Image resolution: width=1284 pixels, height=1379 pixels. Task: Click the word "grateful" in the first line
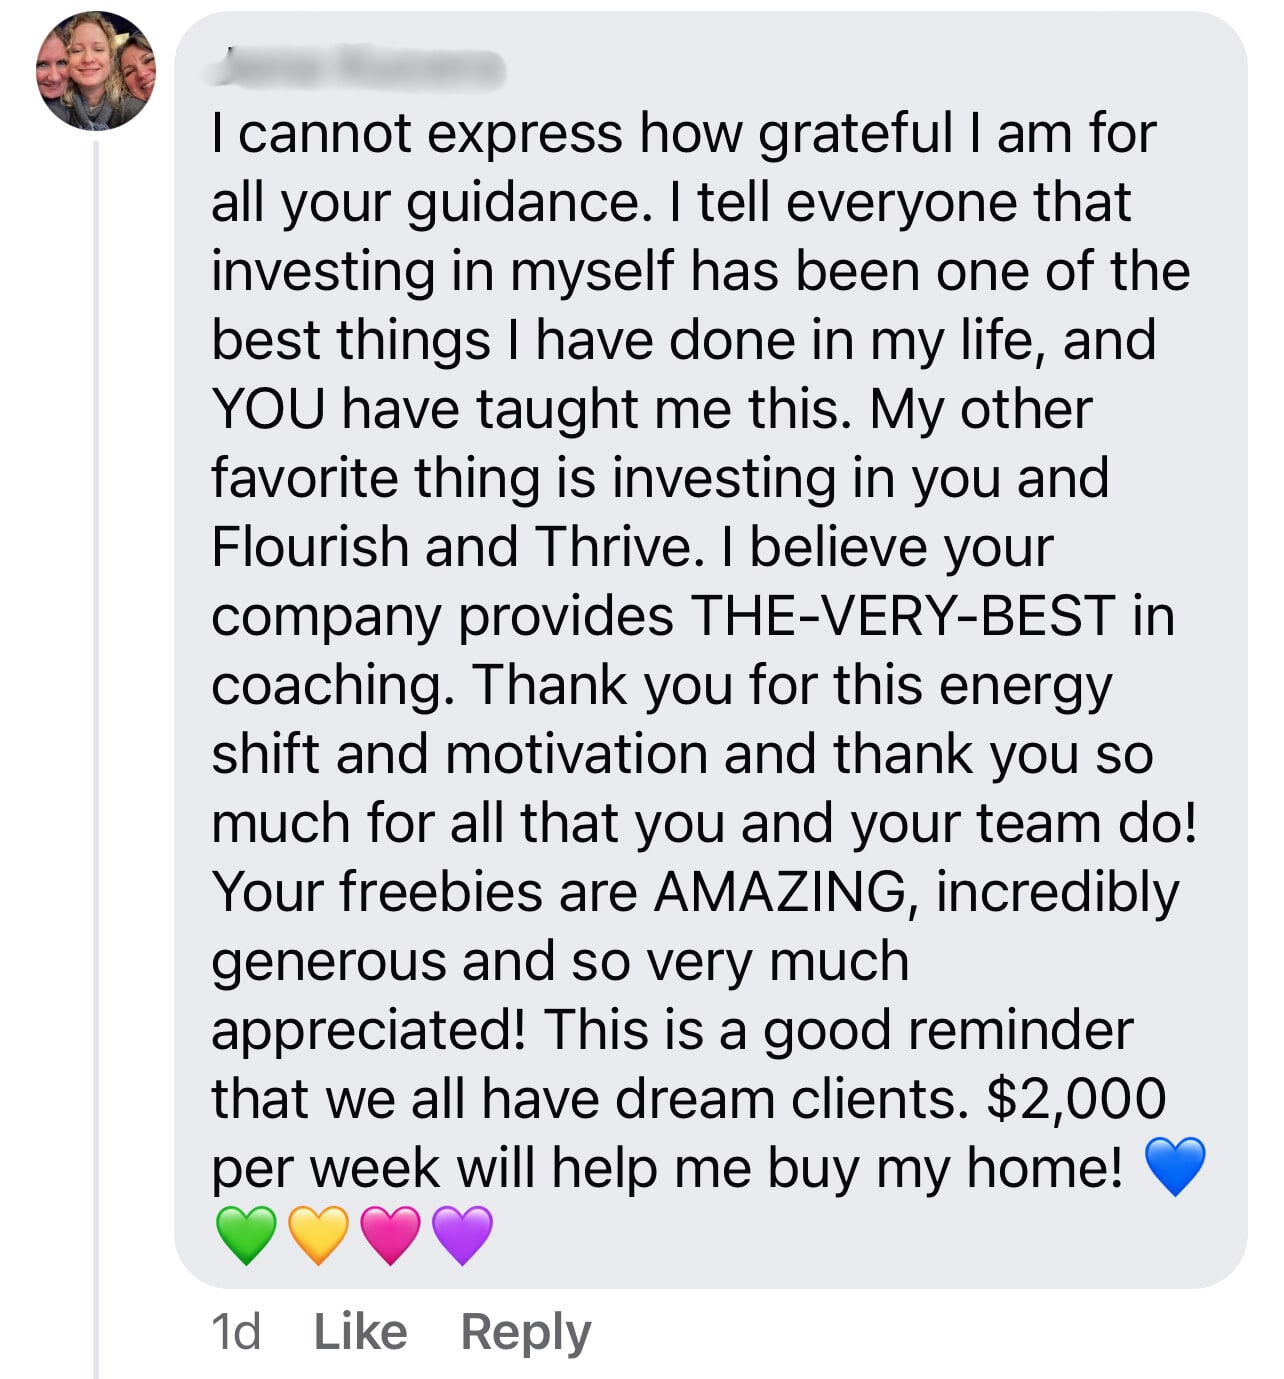pyautogui.click(x=855, y=135)
